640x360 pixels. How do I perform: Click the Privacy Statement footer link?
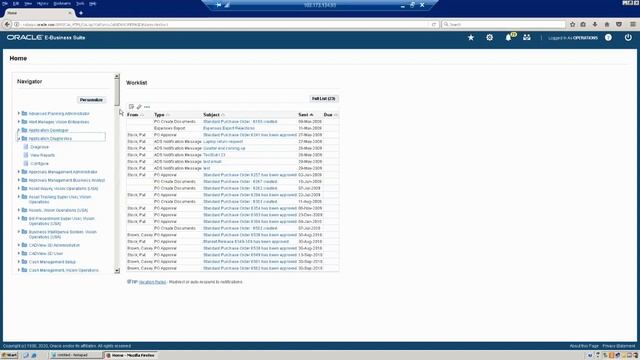click(x=619, y=346)
